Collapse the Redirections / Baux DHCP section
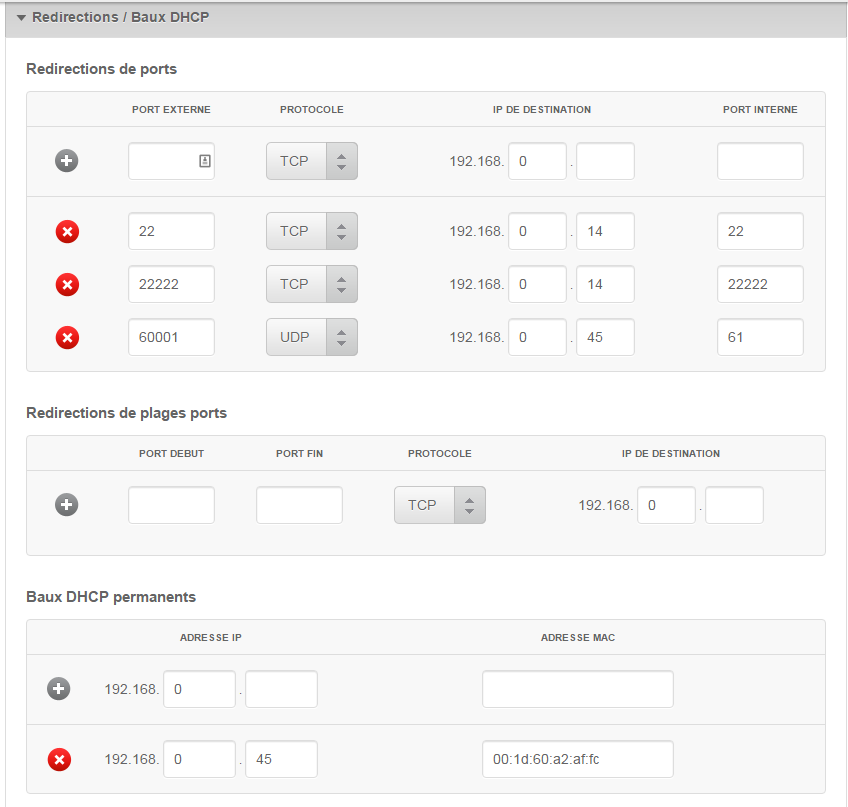The image size is (848, 807). (21, 18)
